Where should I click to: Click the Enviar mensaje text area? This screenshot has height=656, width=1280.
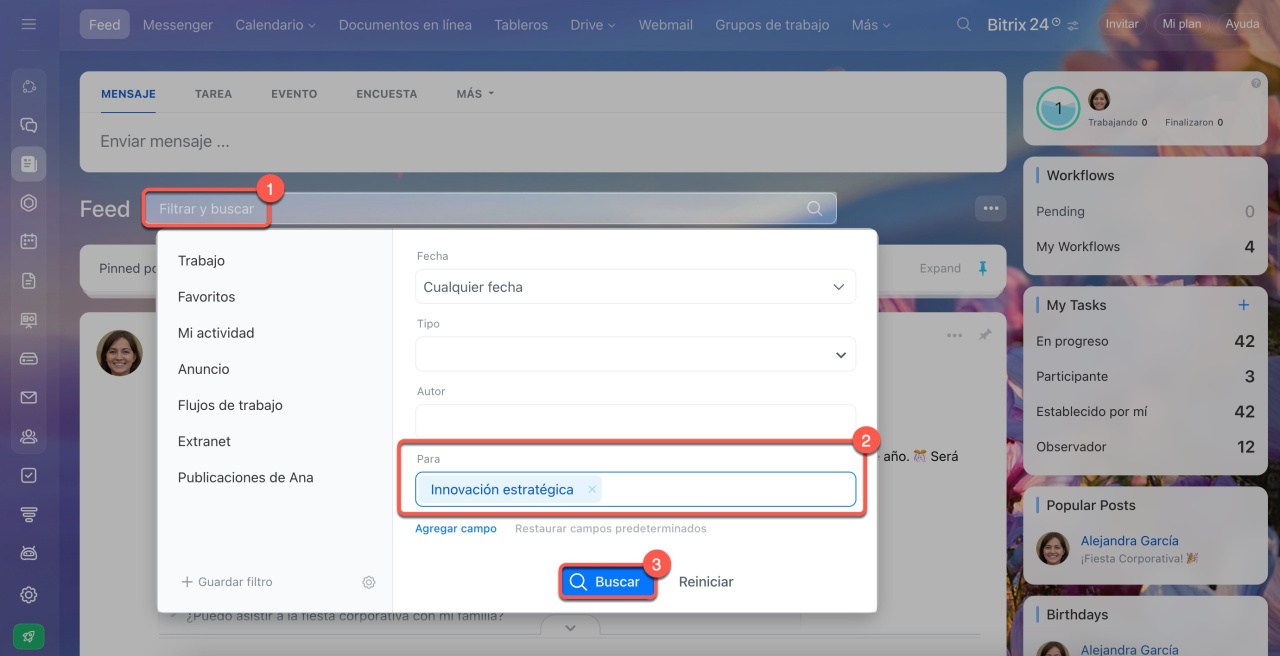click(543, 142)
